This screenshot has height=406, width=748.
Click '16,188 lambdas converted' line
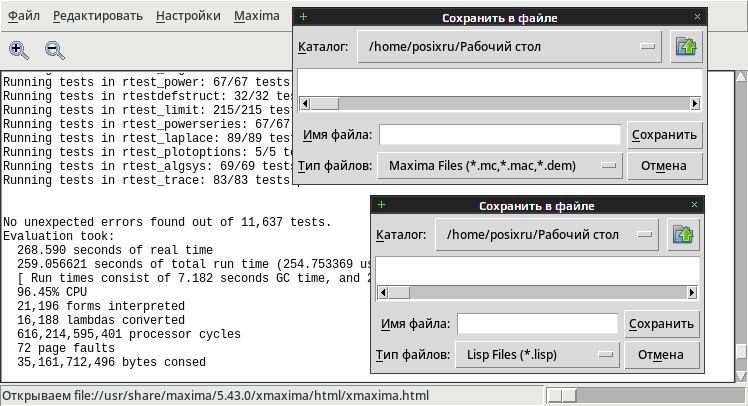[x=101, y=320]
